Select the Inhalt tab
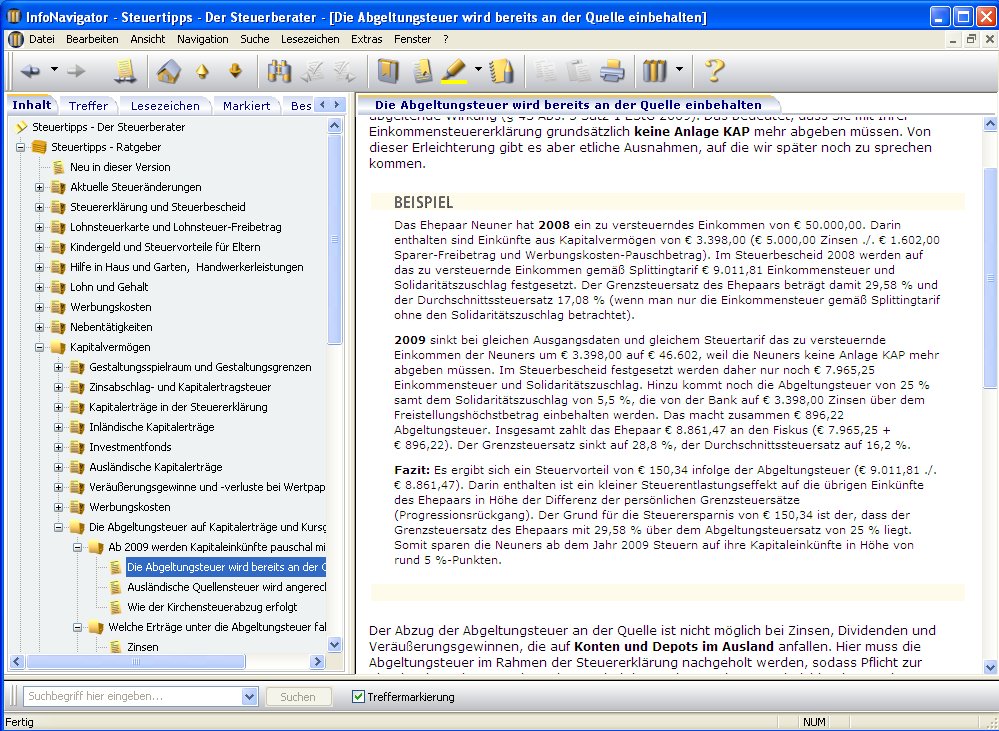This screenshot has height=731, width=999. pyautogui.click(x=32, y=105)
